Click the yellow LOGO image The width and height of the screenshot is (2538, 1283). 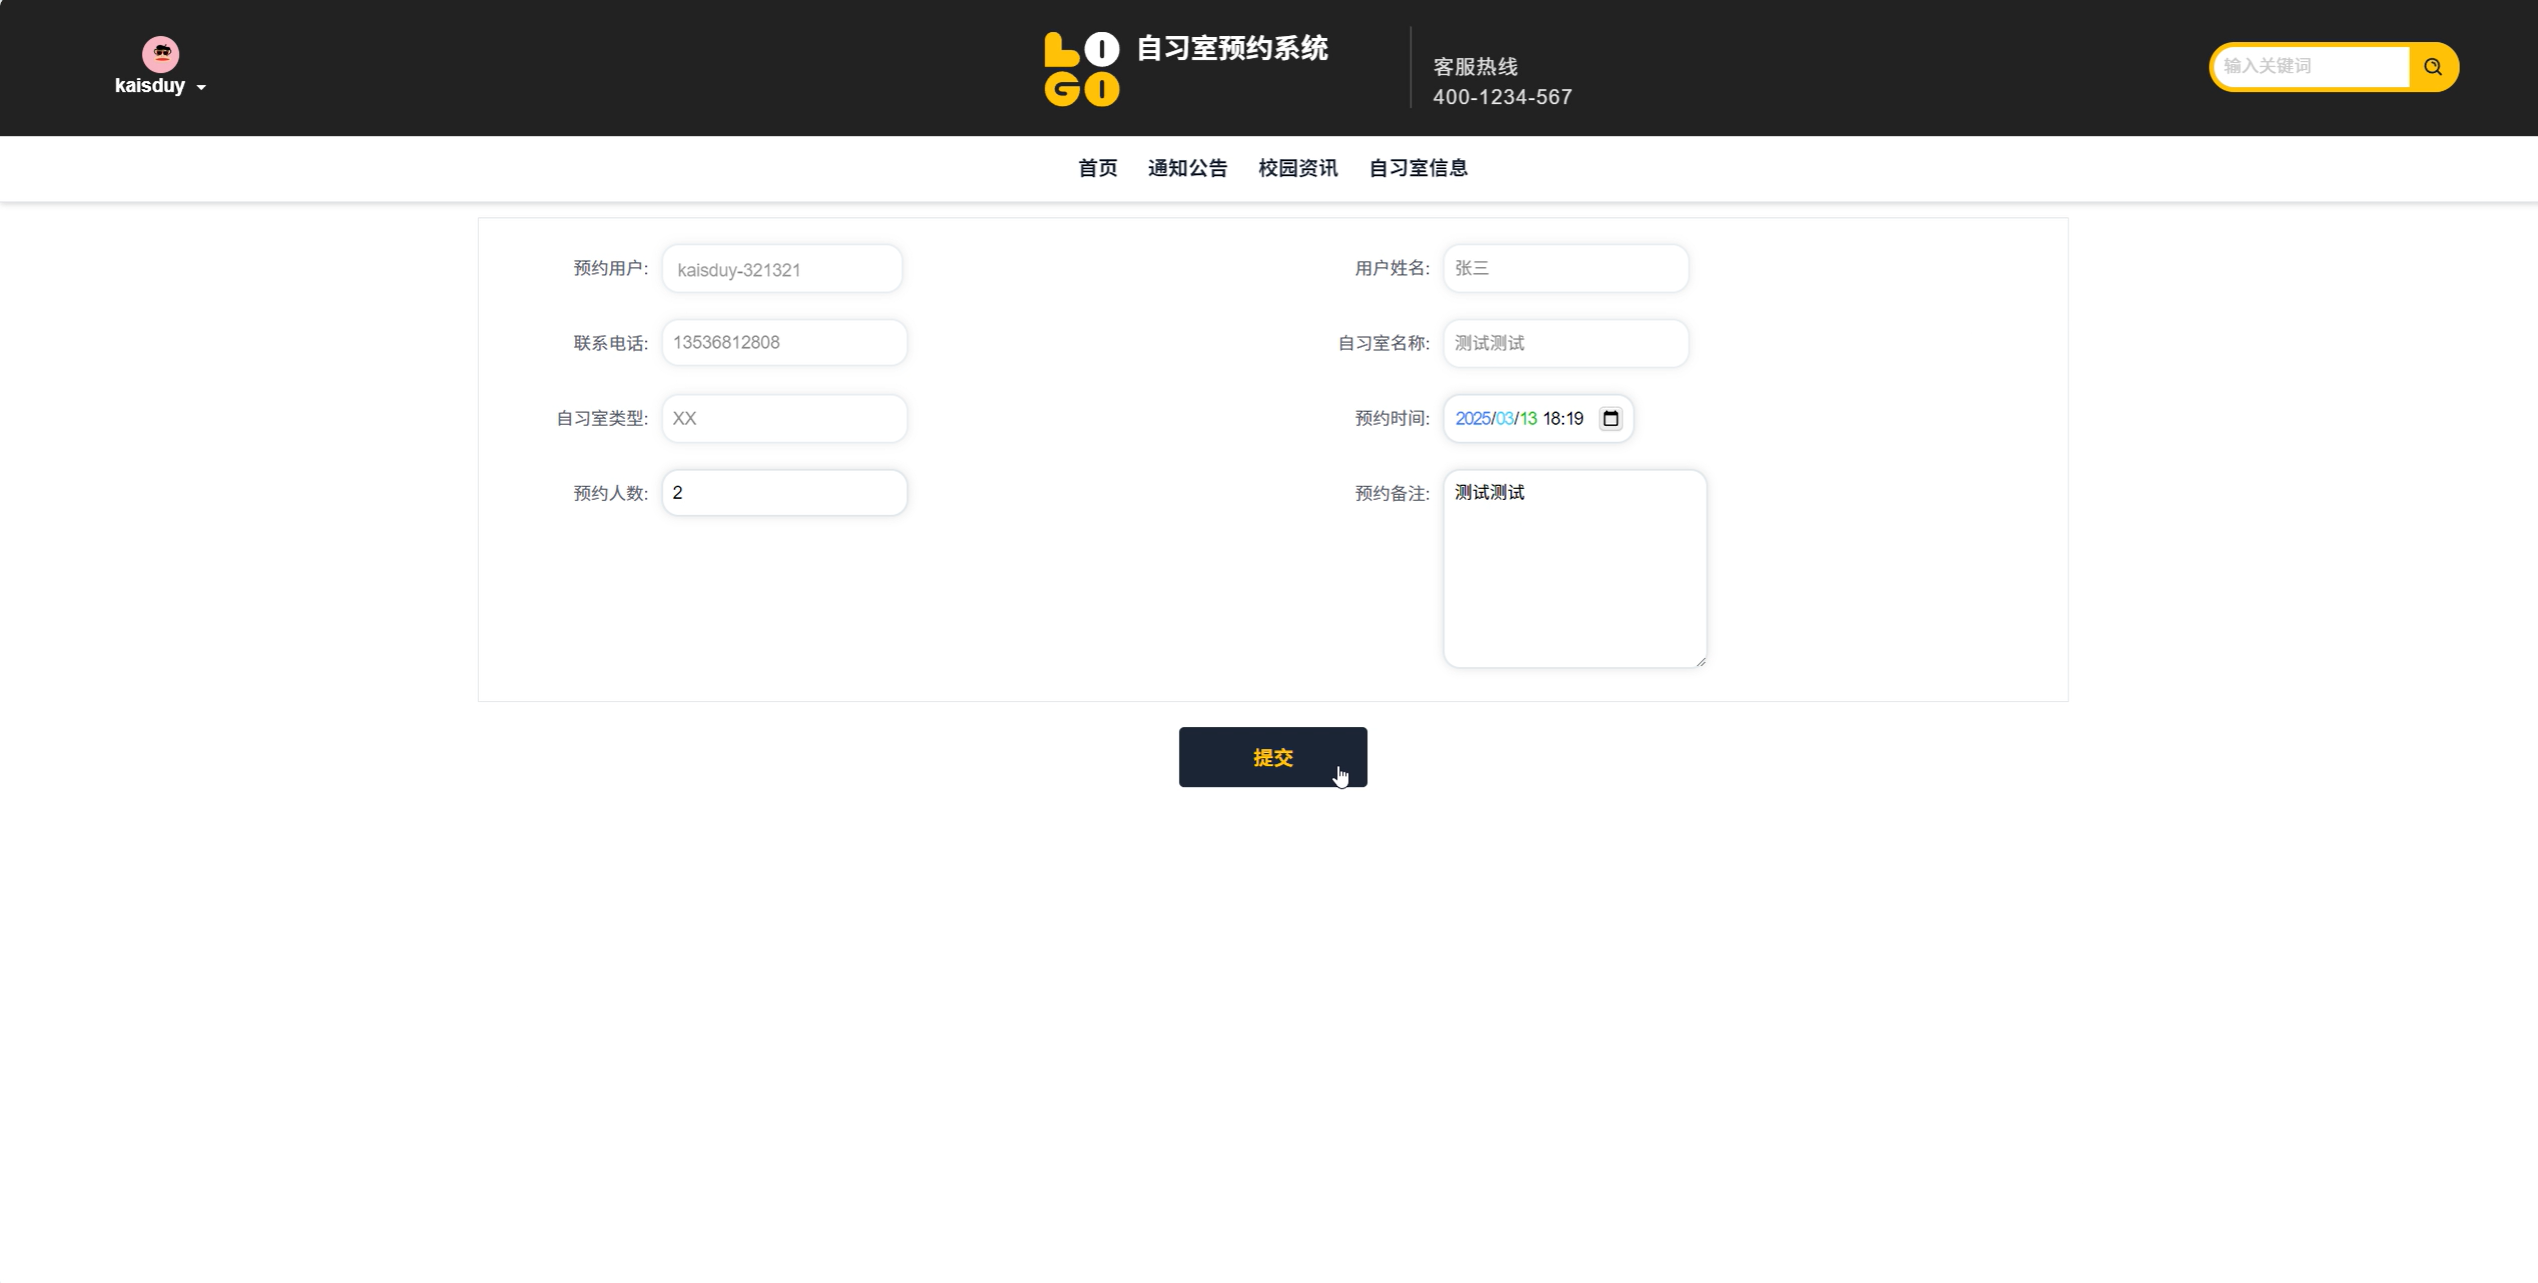click(x=1081, y=69)
